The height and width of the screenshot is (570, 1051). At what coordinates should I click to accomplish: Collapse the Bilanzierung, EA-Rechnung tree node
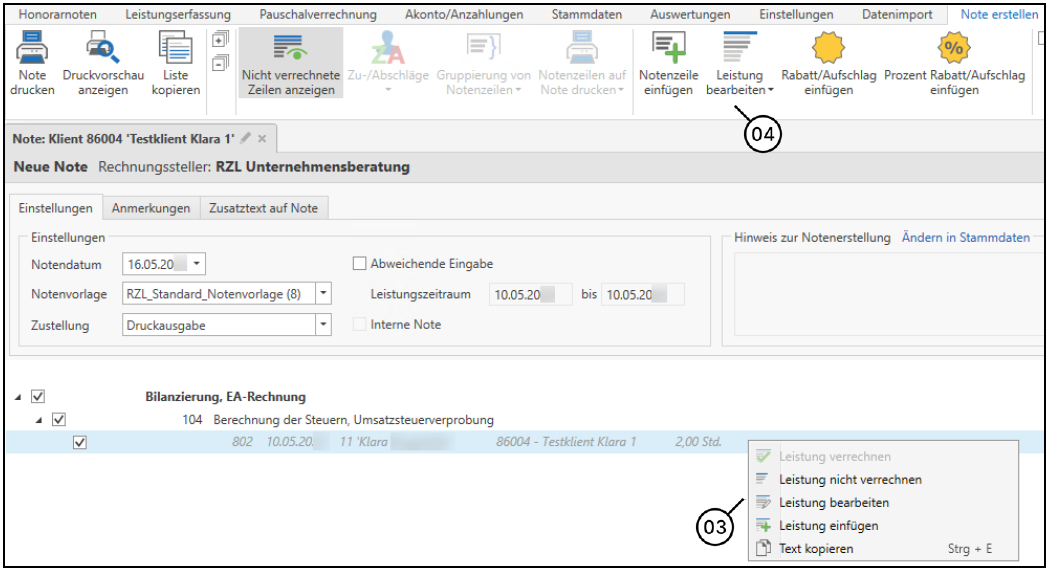pyautogui.click(x=18, y=398)
